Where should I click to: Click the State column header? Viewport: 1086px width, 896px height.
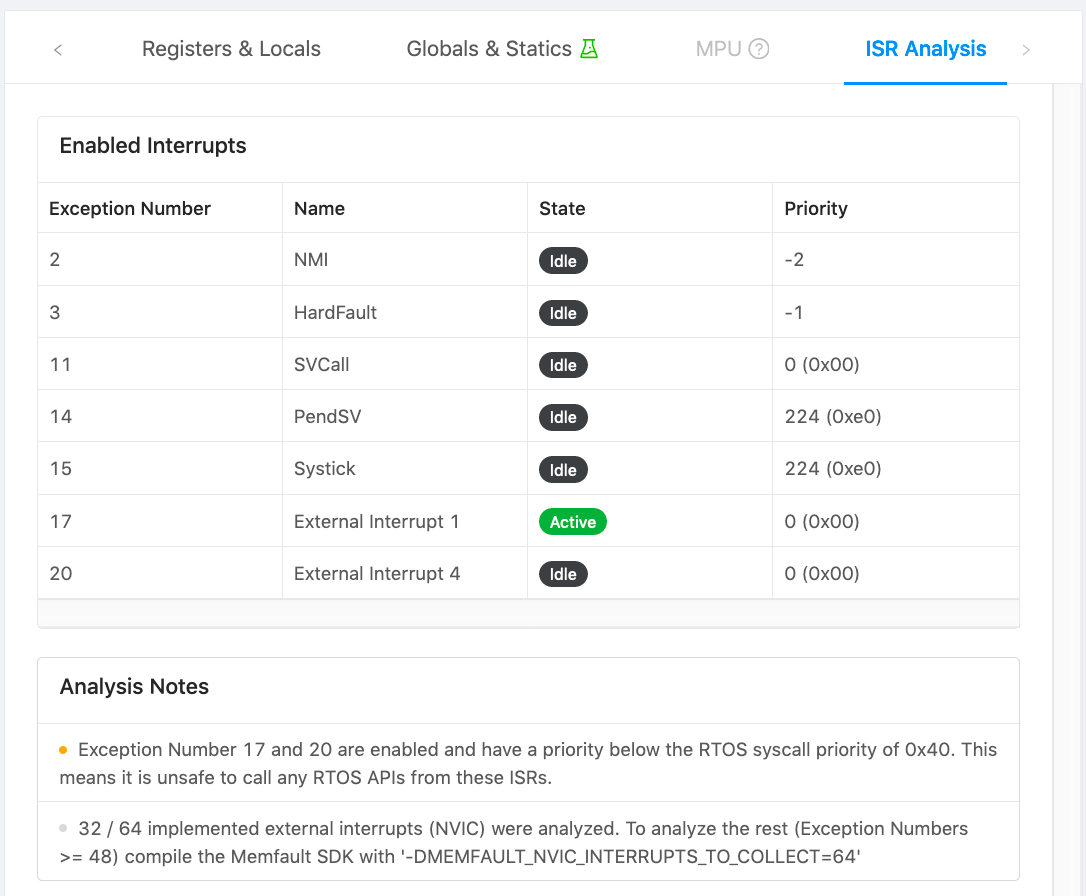pos(562,208)
